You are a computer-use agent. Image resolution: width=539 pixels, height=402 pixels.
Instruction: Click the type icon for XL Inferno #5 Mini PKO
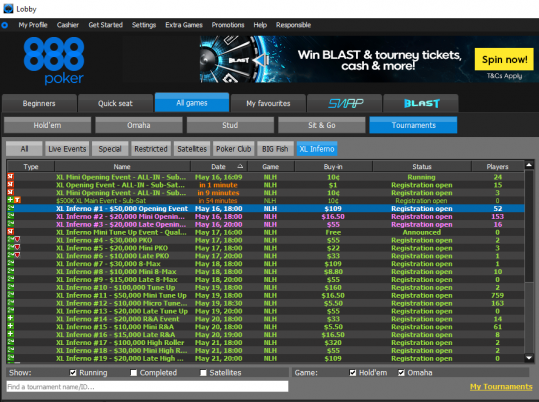14,248
